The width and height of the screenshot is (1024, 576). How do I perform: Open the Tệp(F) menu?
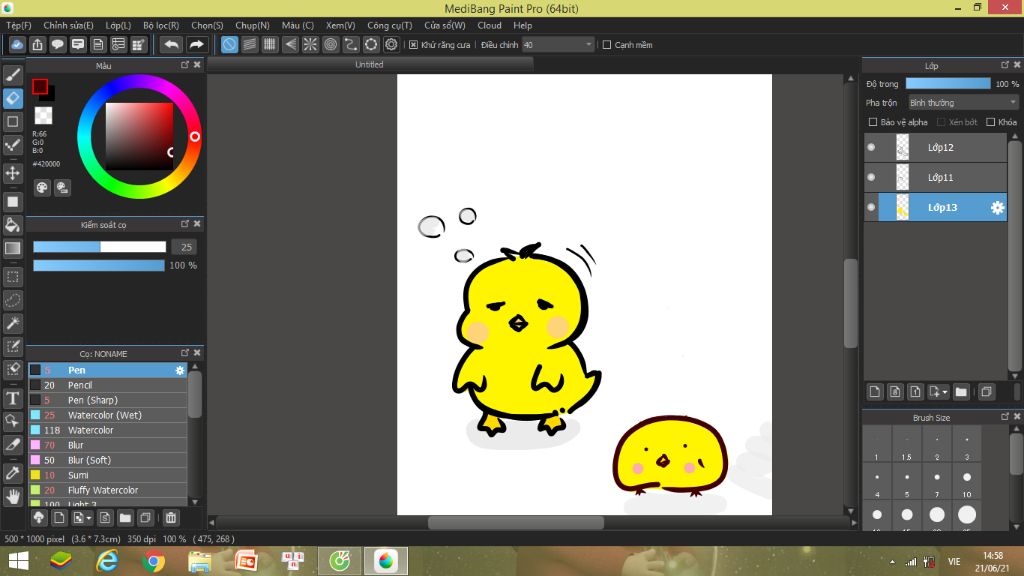[x=19, y=25]
